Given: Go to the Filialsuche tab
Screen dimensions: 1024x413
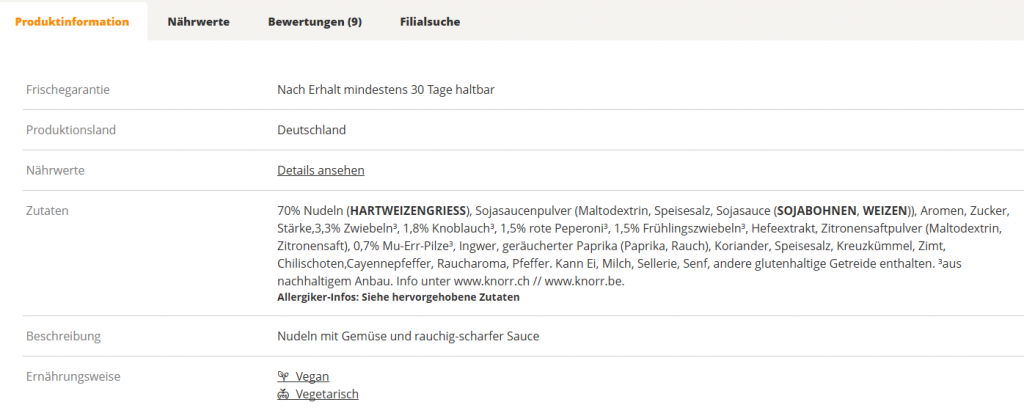Looking at the screenshot, I should (x=429, y=22).
